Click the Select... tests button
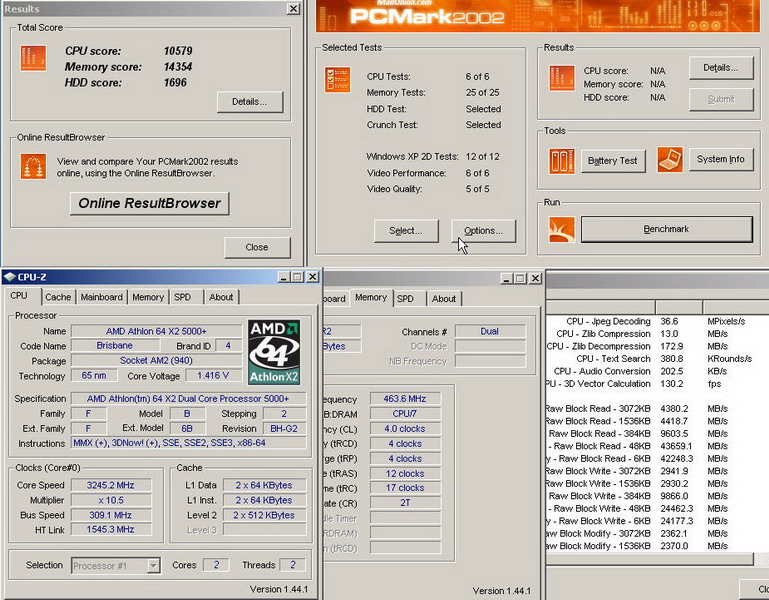This screenshot has width=769, height=600. point(406,231)
